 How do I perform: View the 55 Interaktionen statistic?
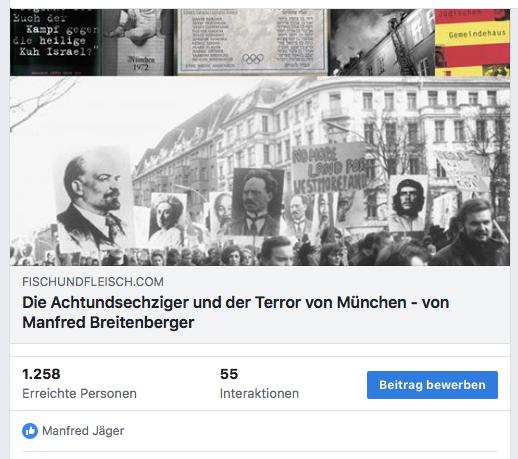(x=259, y=383)
